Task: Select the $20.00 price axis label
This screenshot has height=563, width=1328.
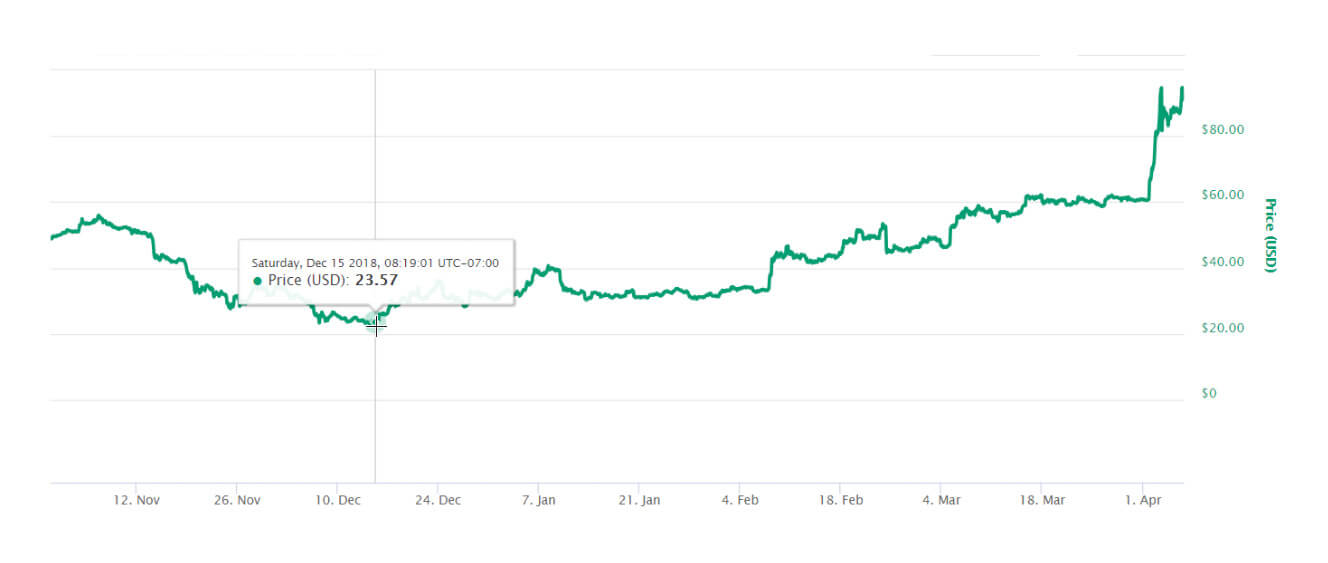Action: (x=1222, y=328)
